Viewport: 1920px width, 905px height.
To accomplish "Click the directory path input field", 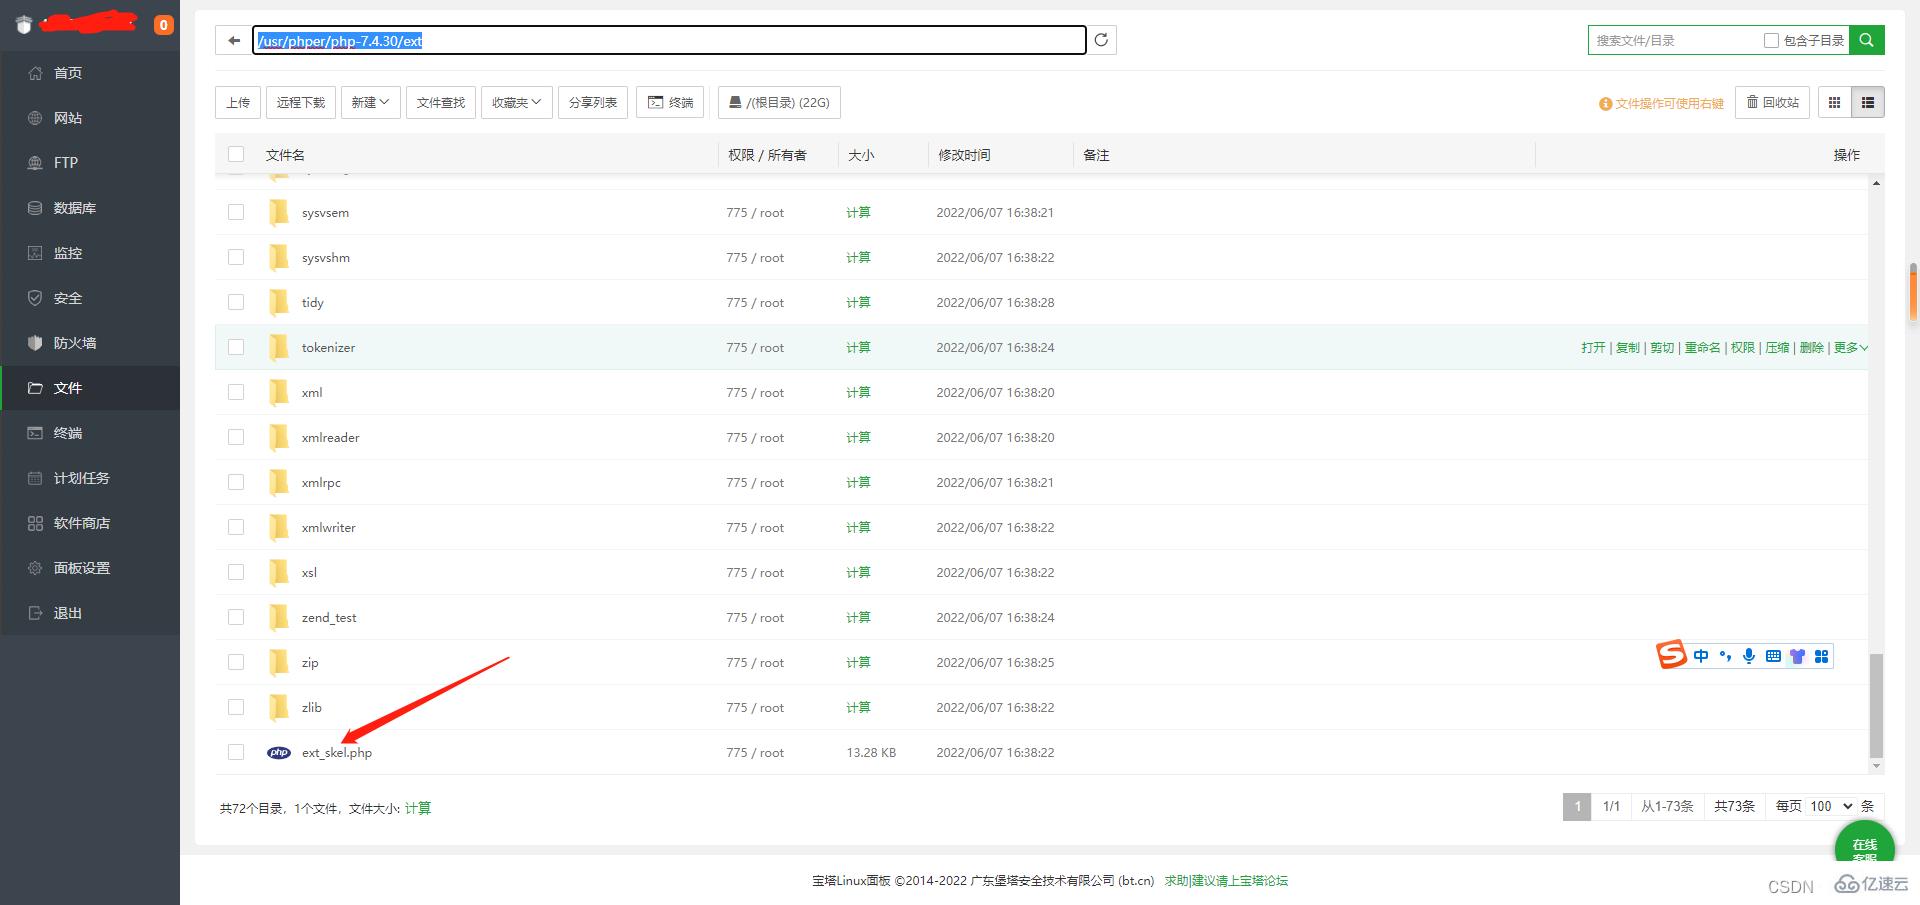I will 669,40.
